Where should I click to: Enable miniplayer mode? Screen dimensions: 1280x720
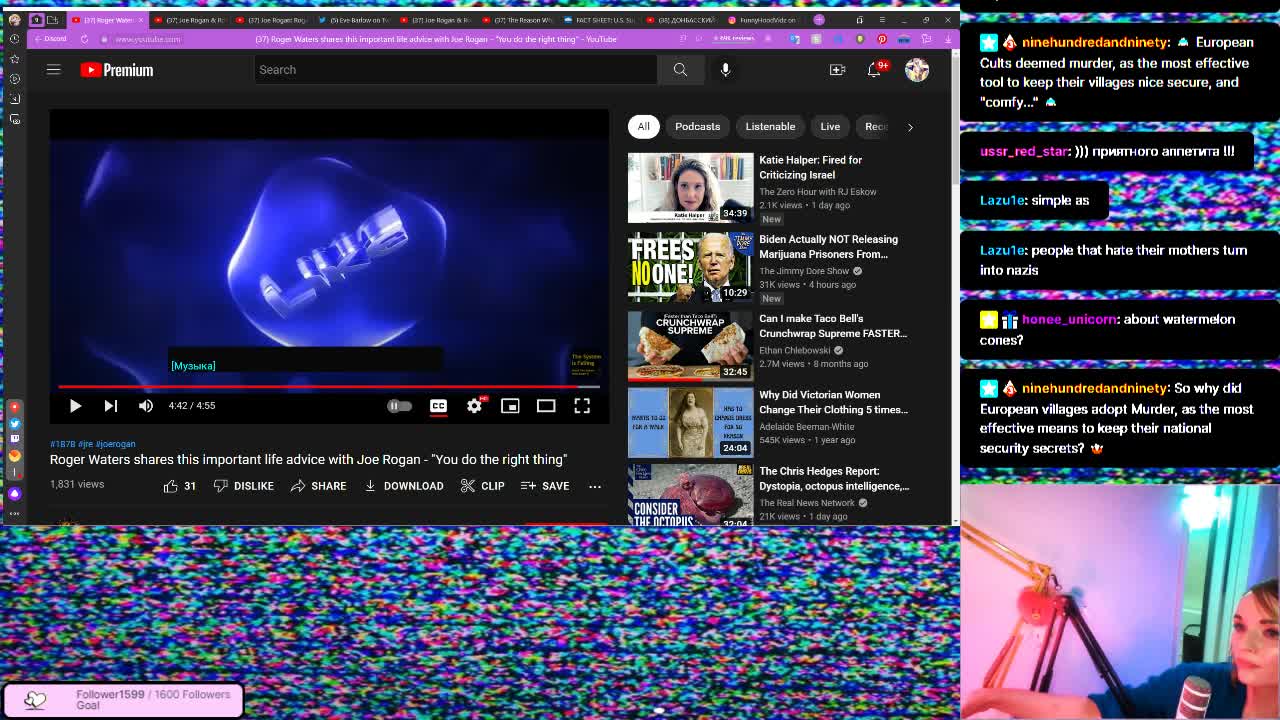pyautogui.click(x=510, y=406)
